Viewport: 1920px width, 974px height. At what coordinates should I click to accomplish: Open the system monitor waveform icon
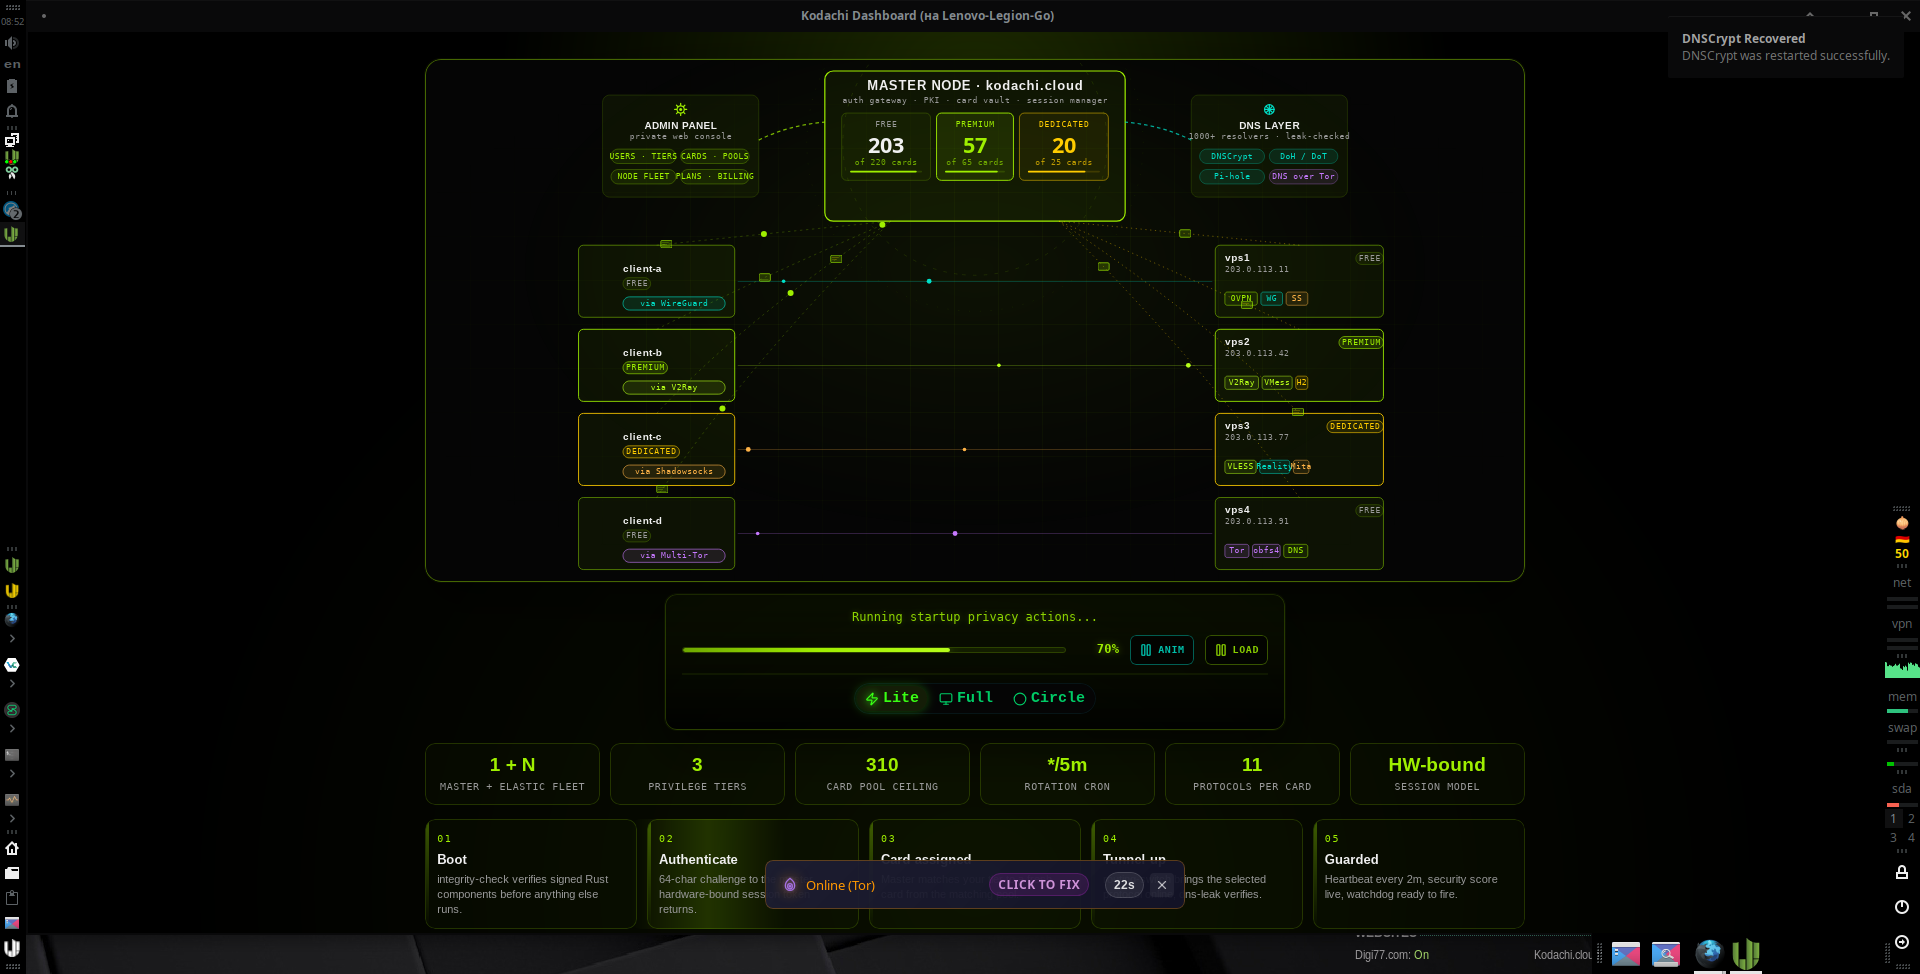tap(12, 800)
